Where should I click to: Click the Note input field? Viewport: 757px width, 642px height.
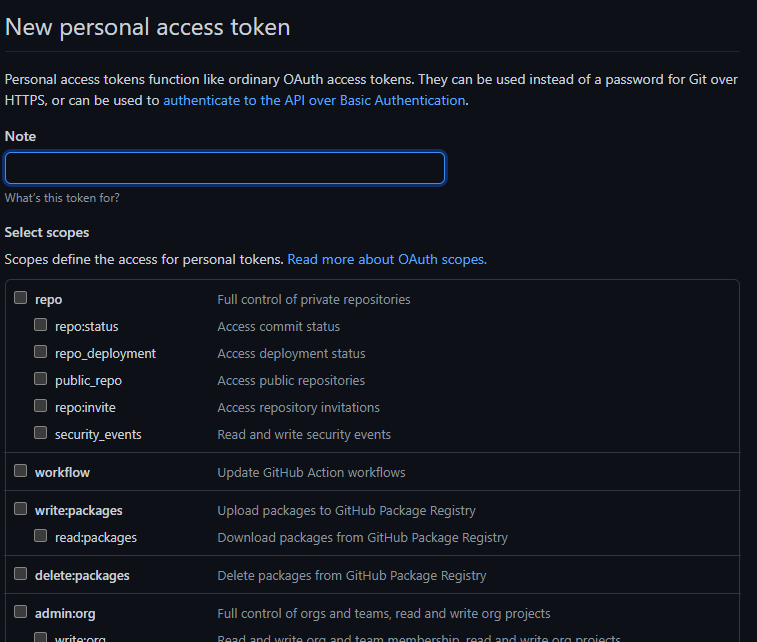tap(225, 168)
